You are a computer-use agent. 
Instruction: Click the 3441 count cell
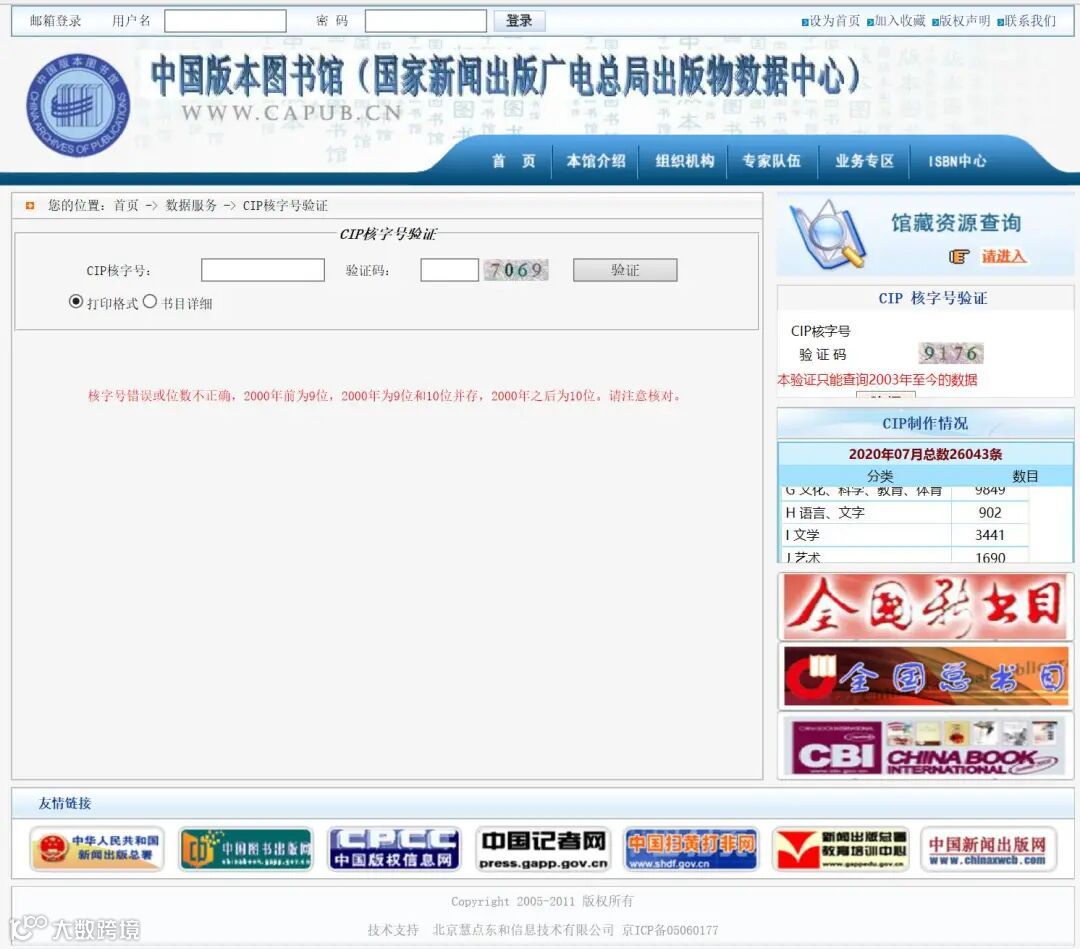tap(990, 535)
